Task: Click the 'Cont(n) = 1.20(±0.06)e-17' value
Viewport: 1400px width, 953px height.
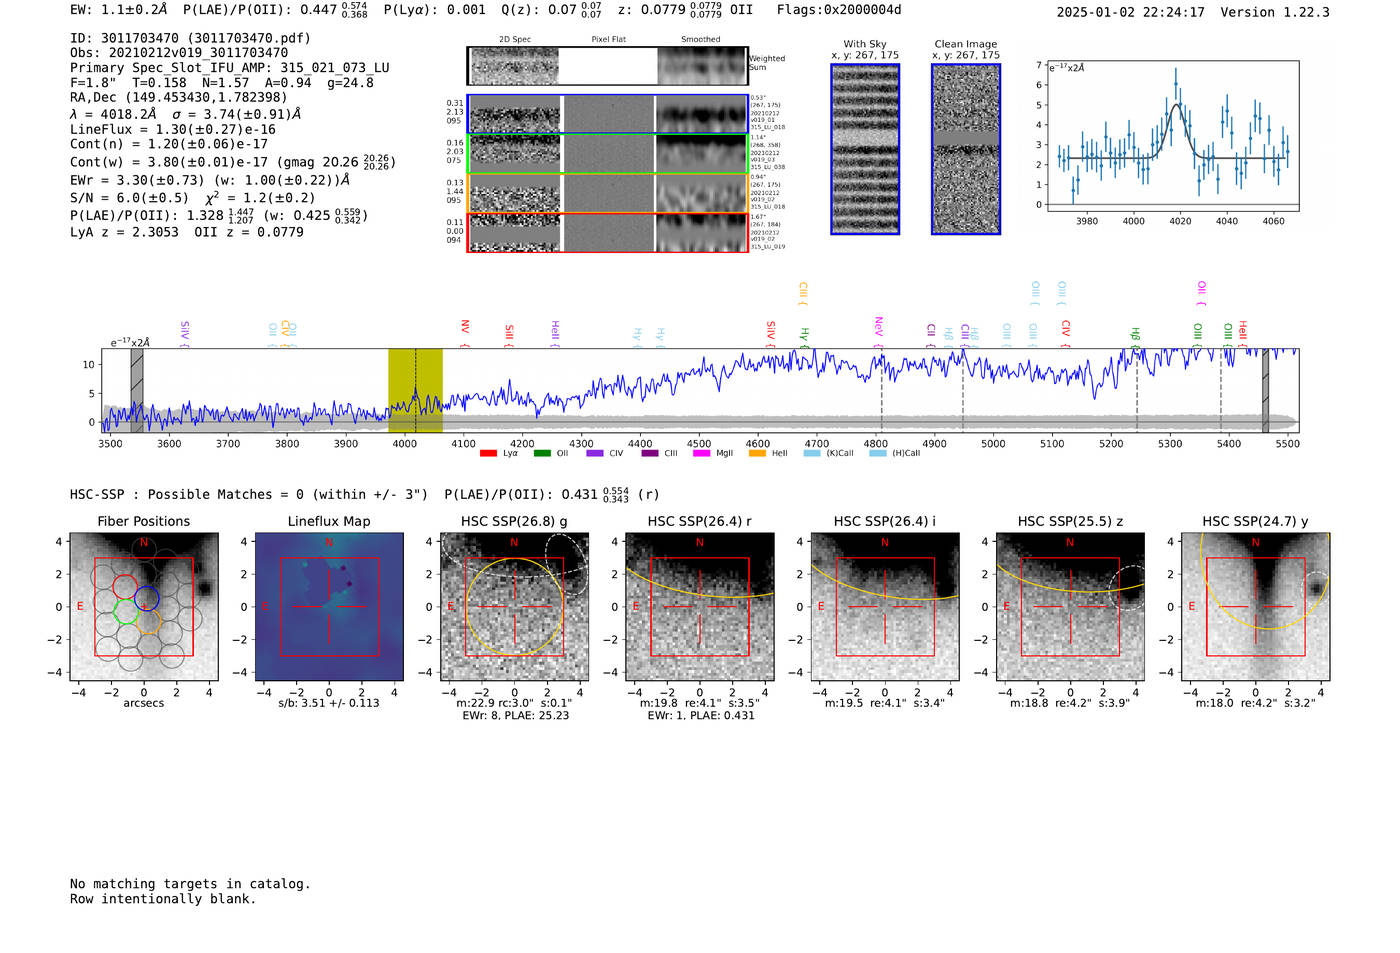Action: [x=169, y=144]
